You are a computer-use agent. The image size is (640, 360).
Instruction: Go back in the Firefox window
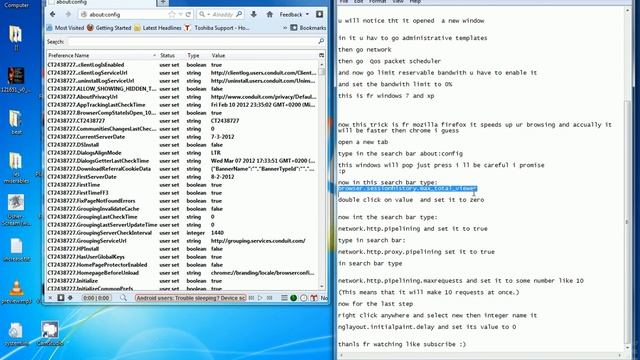(x=53, y=14)
